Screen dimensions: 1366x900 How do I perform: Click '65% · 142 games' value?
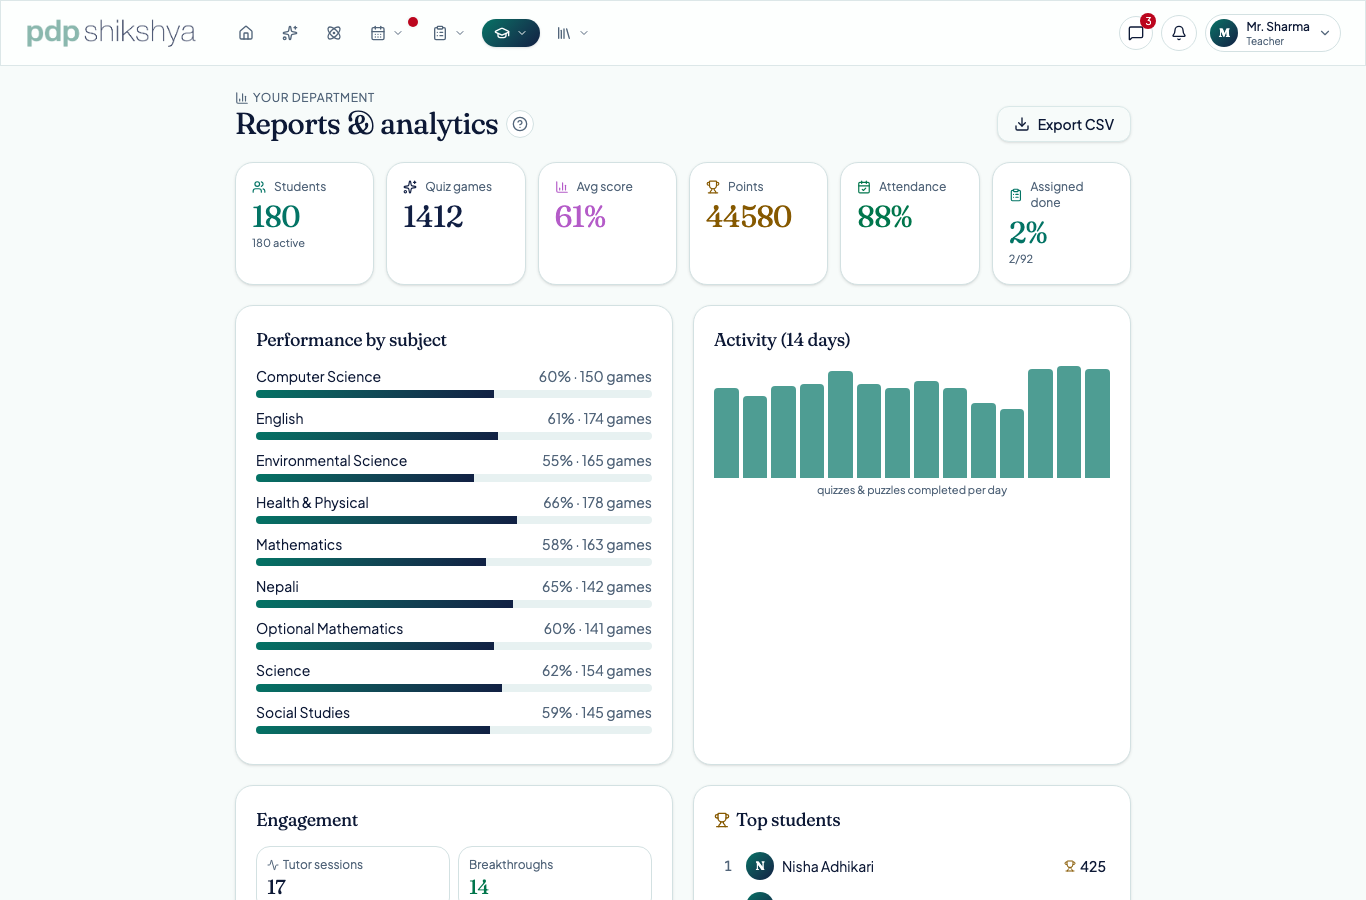pos(597,587)
